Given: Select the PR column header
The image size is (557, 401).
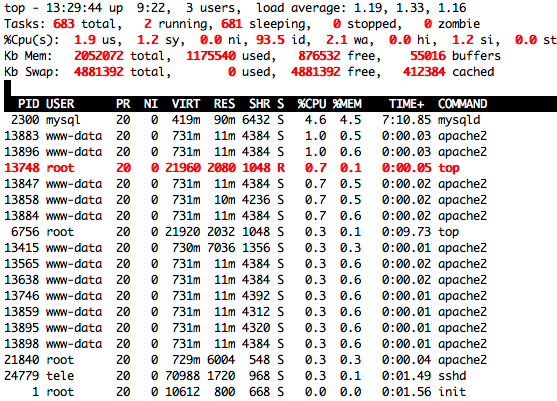Looking at the screenshot, I should pyautogui.click(x=123, y=104).
